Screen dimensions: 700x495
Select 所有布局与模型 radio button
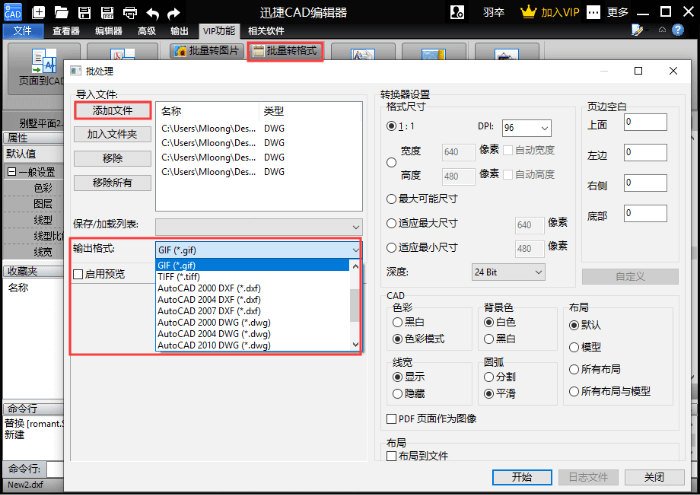[x=574, y=391]
